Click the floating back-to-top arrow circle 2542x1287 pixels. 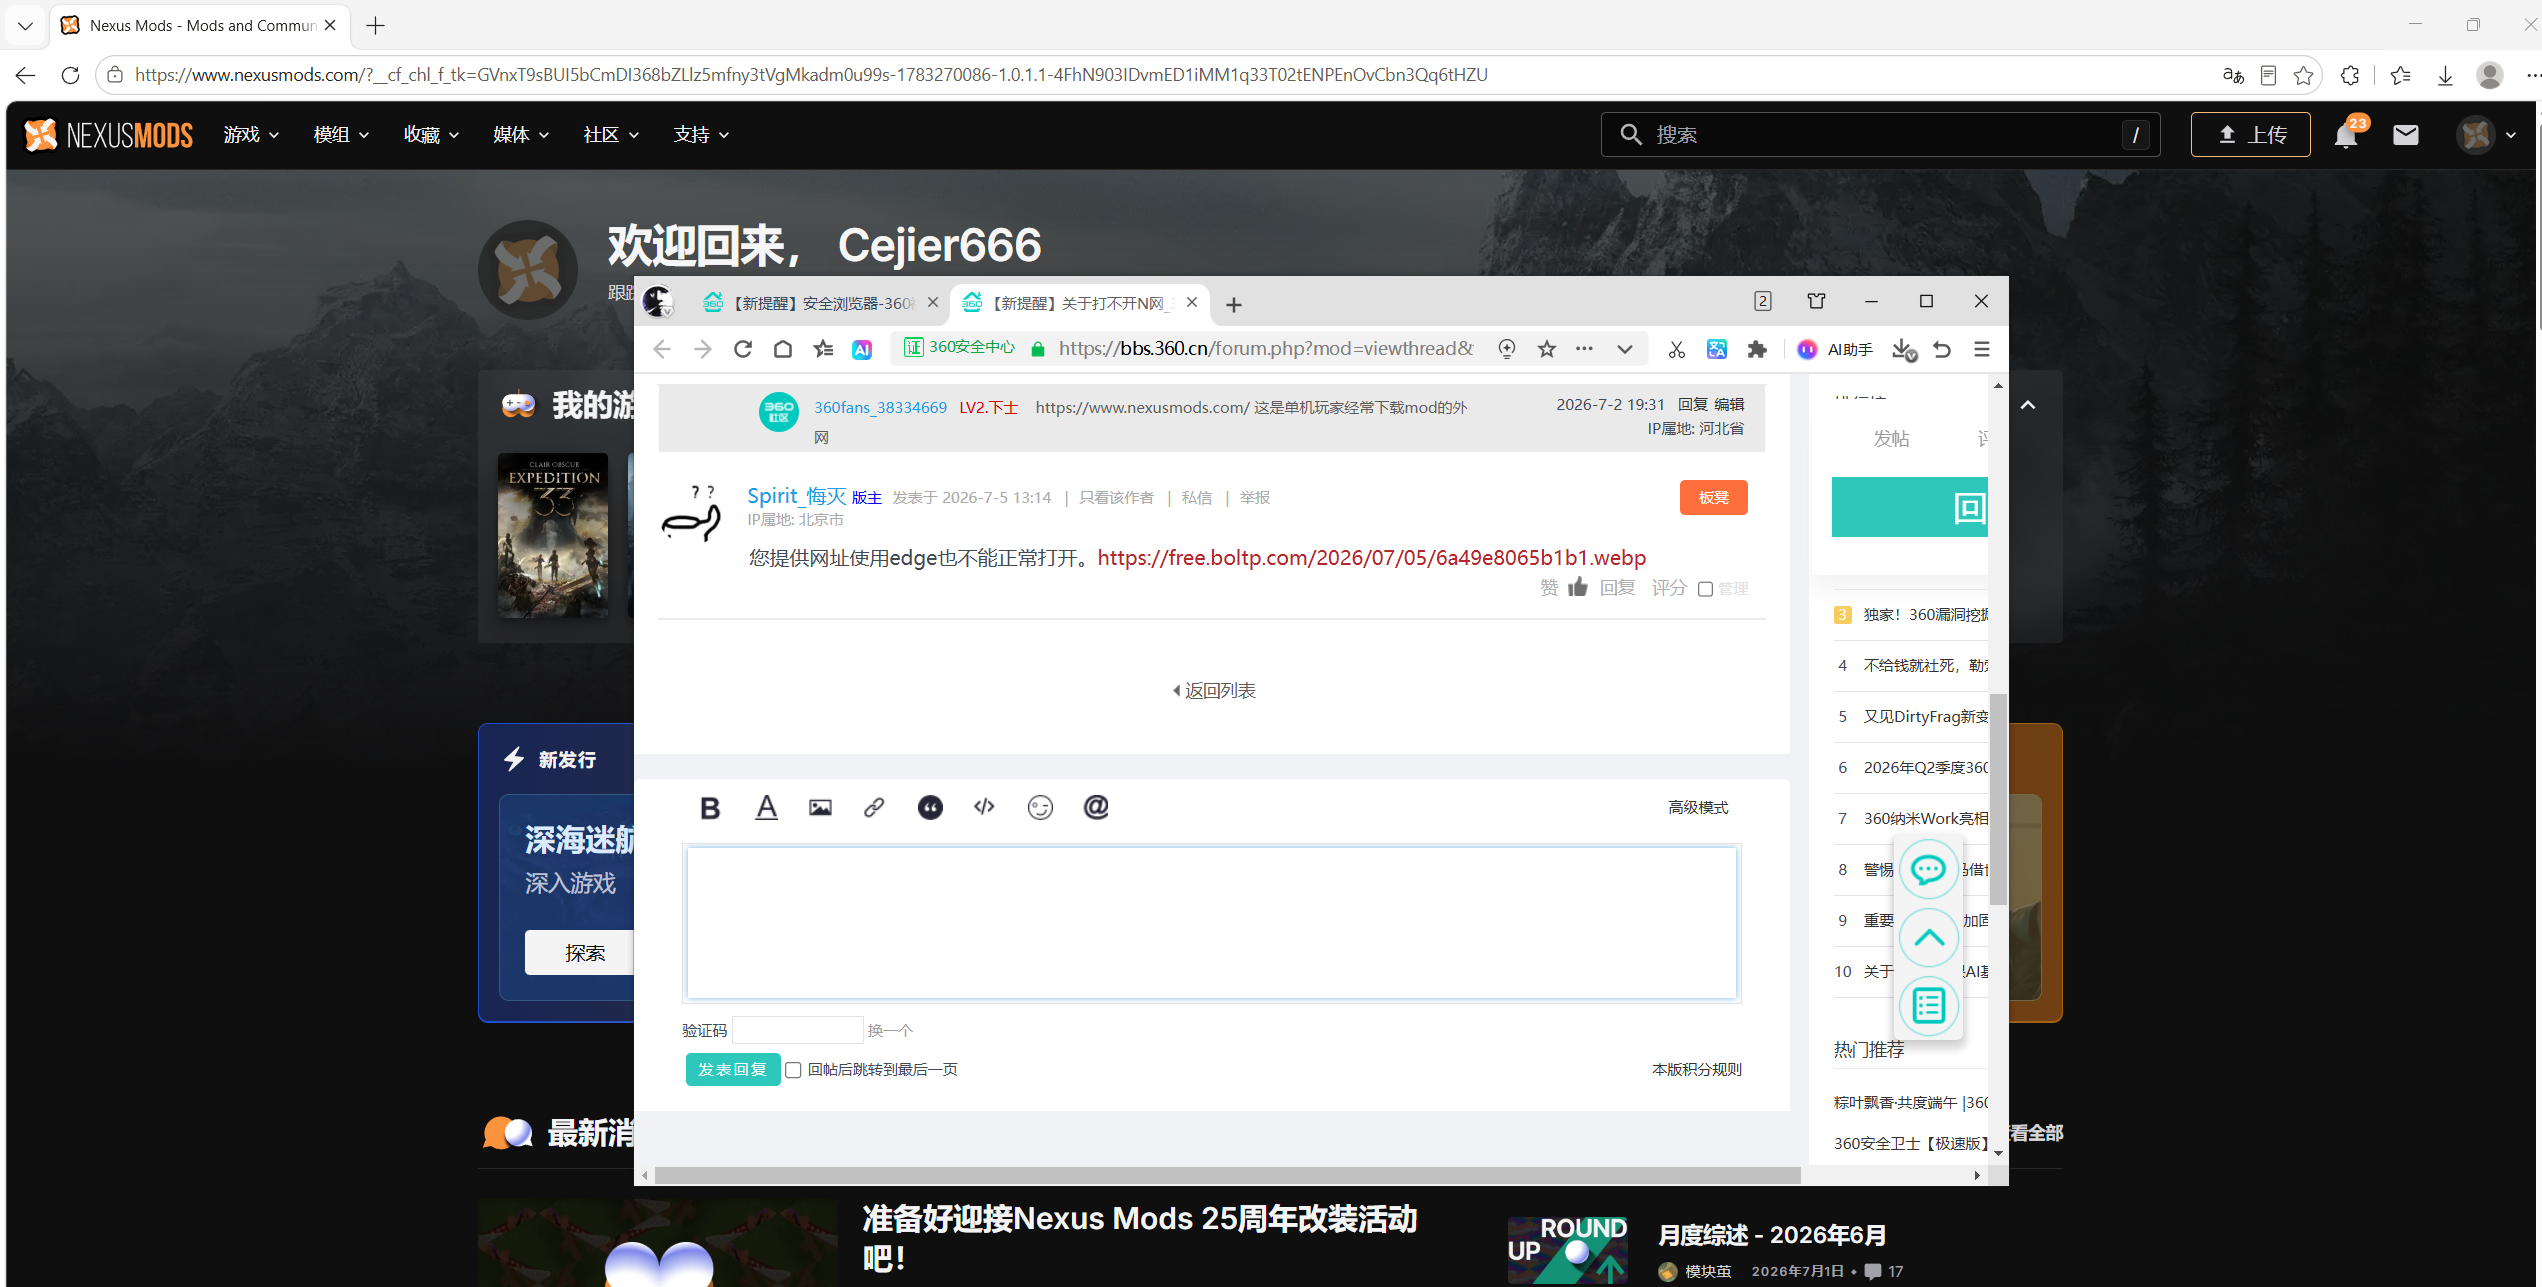tap(1928, 938)
